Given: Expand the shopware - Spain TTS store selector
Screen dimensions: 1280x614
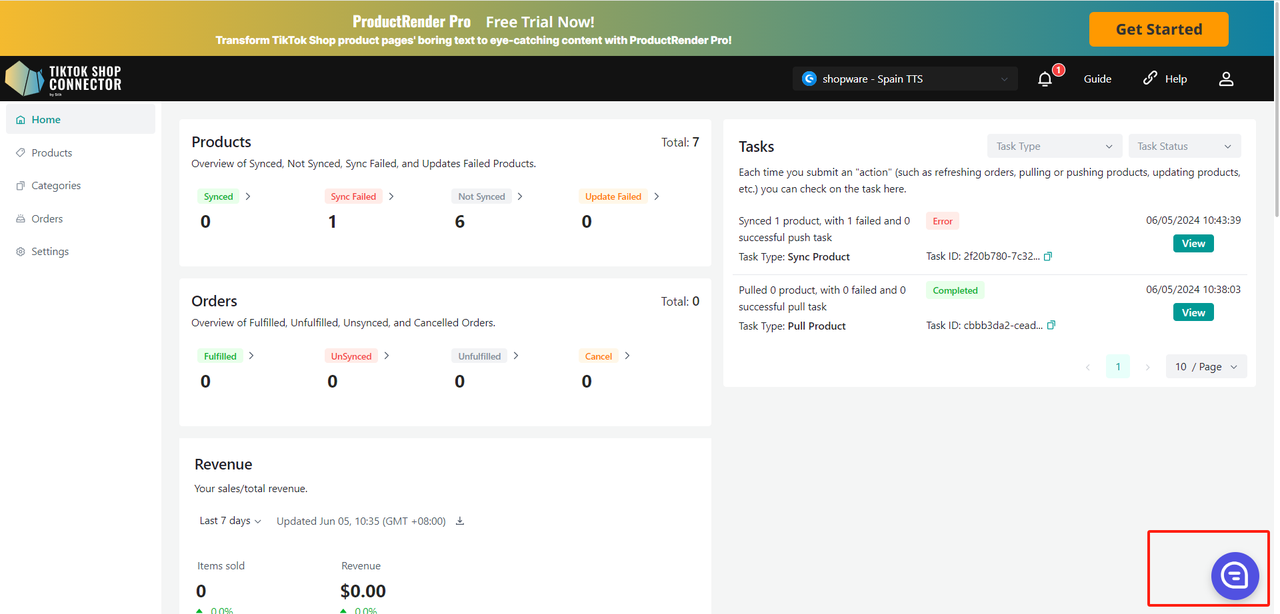Looking at the screenshot, I should [906, 79].
